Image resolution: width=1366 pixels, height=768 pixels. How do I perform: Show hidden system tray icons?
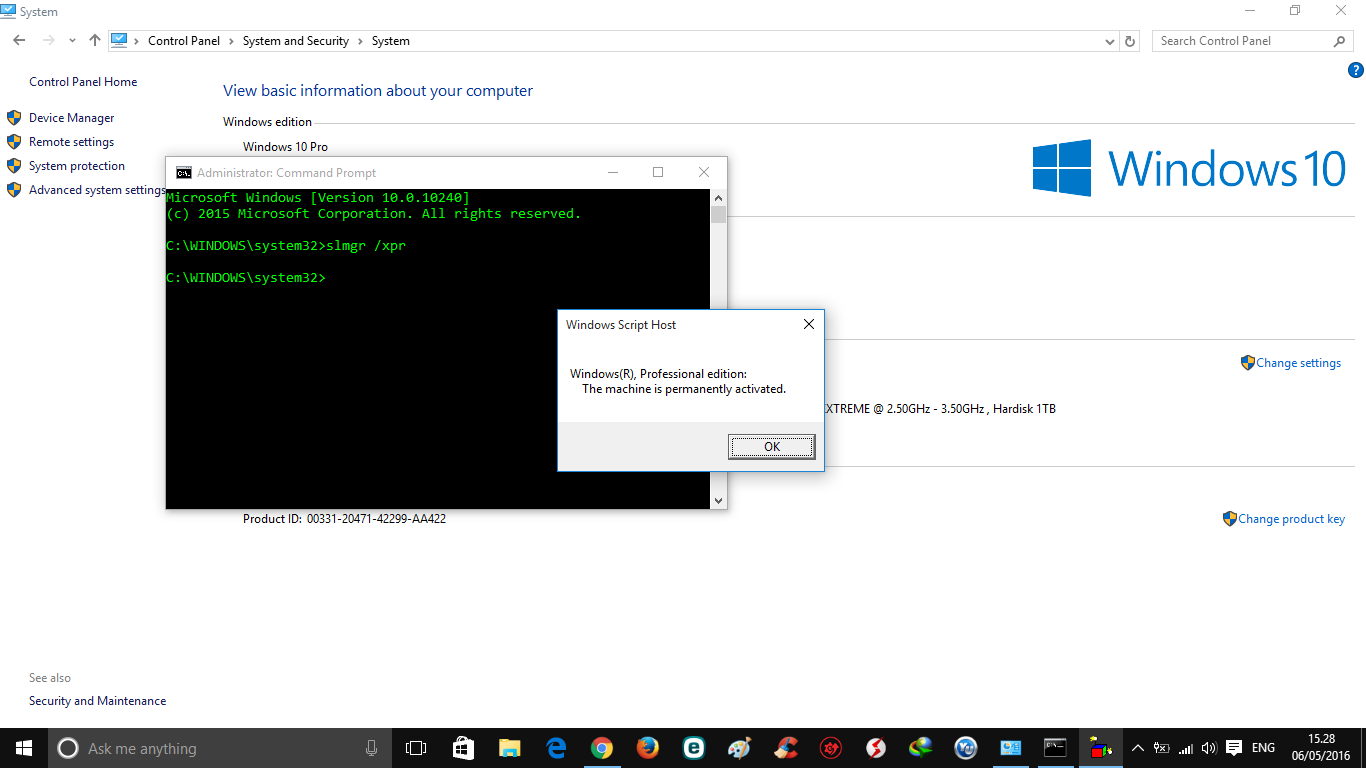(x=1137, y=748)
